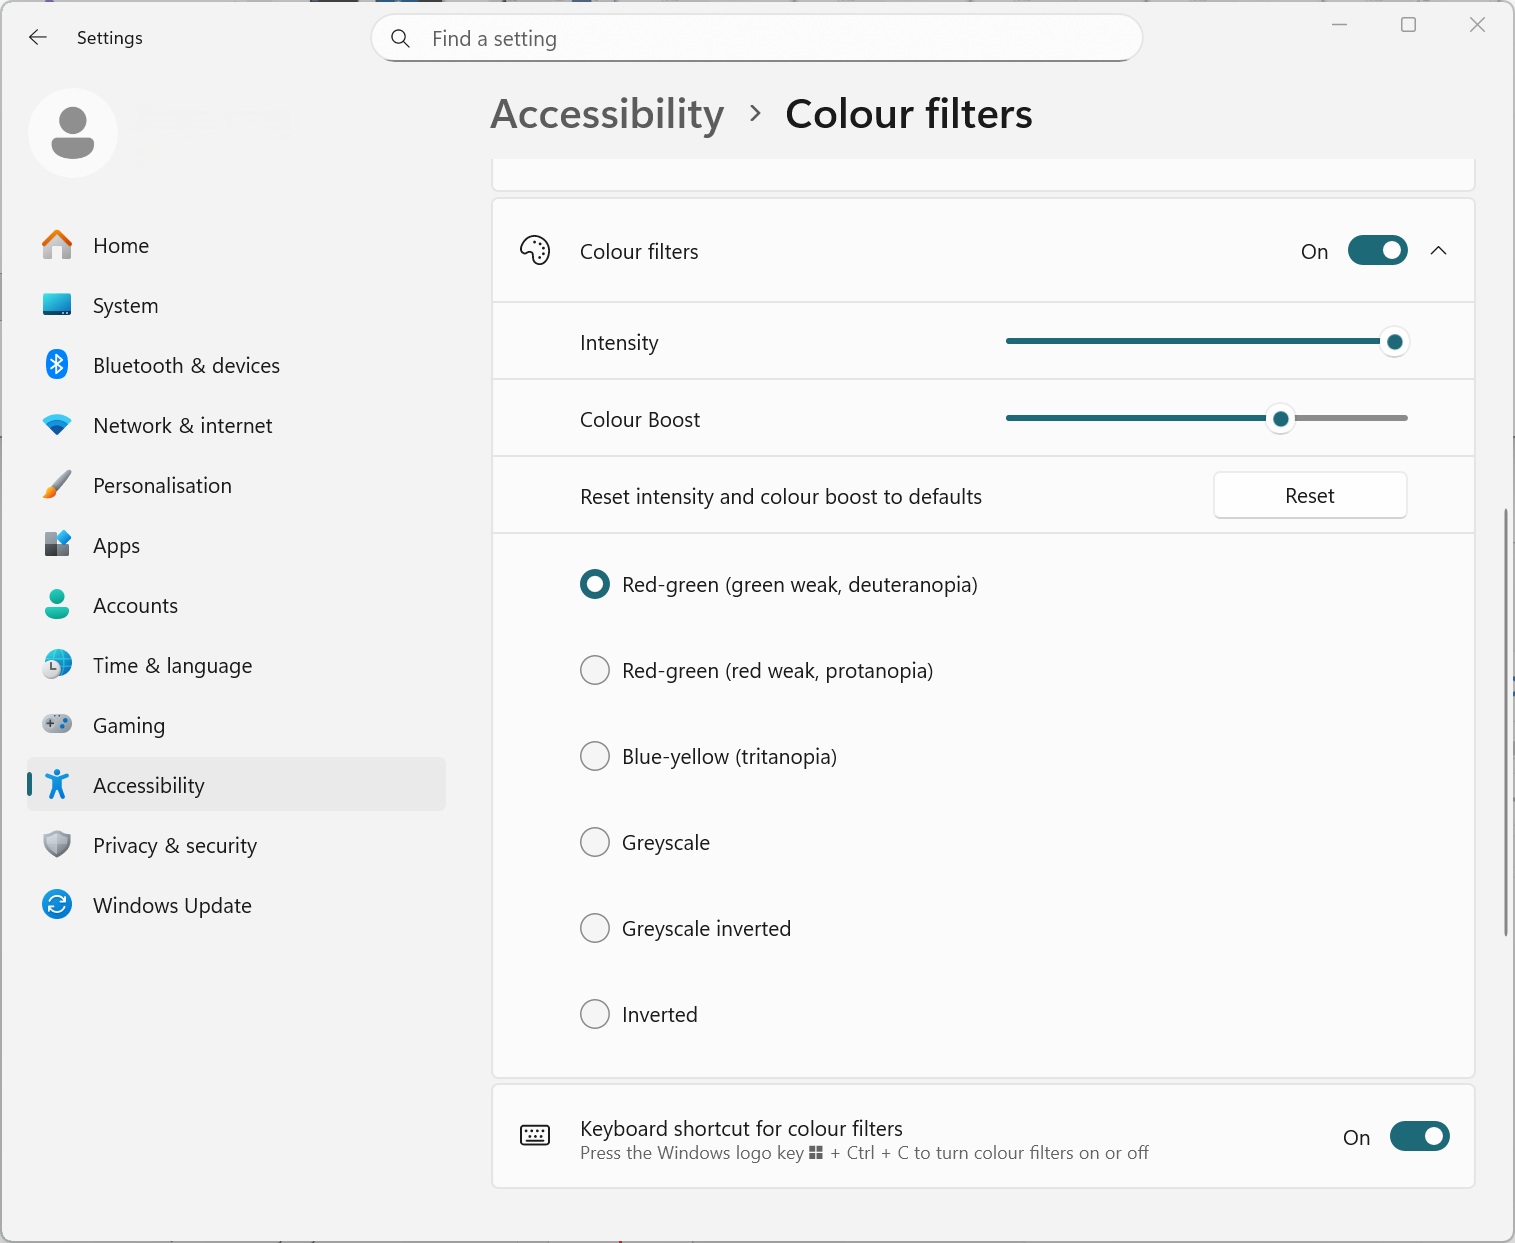The height and width of the screenshot is (1243, 1515).
Task: Click the Windows Update sync icon
Action: pyautogui.click(x=57, y=905)
